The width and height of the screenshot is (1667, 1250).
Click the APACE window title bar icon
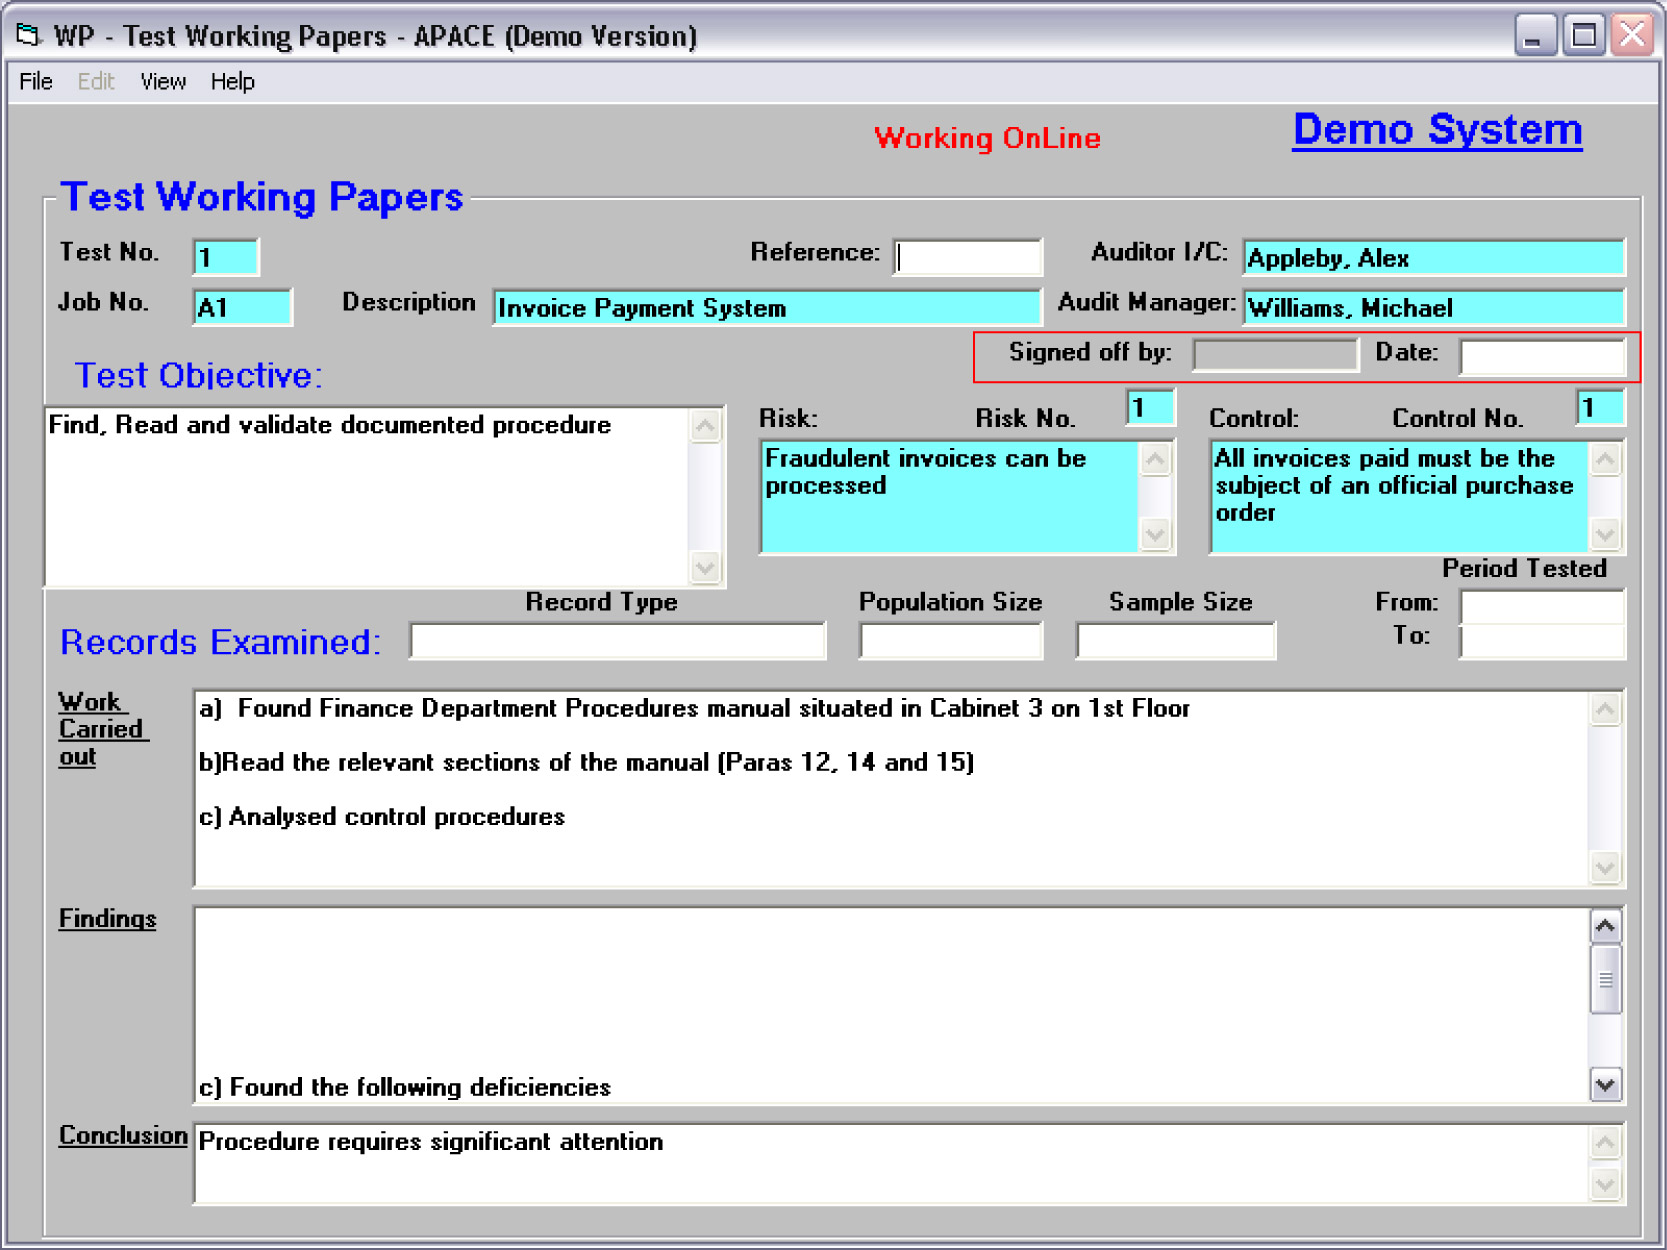point(28,36)
